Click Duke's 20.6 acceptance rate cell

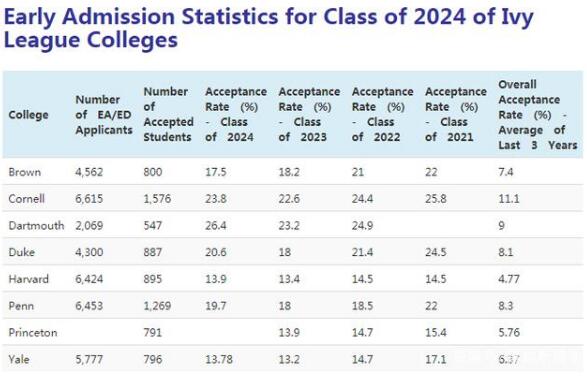[x=216, y=252]
